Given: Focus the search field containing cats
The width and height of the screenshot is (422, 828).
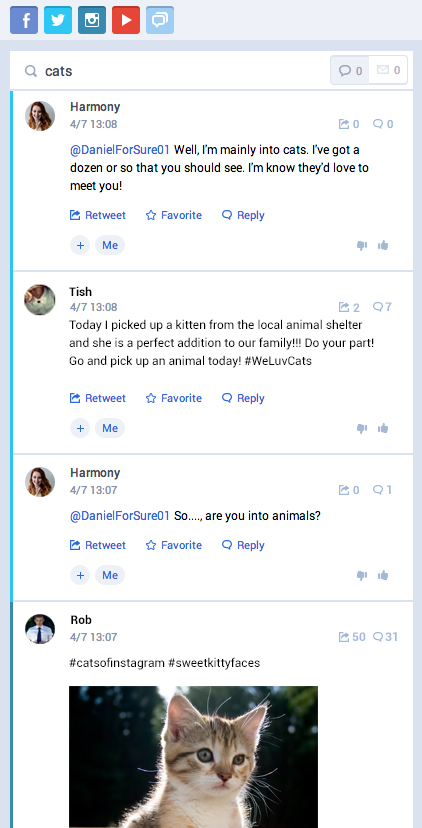Looking at the screenshot, I should pos(174,71).
